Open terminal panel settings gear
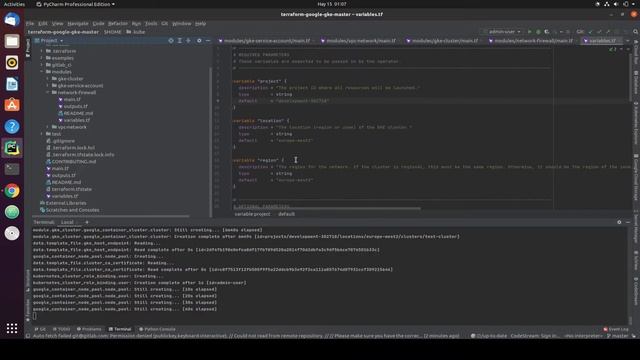The height and width of the screenshot is (360, 640). 619,222
